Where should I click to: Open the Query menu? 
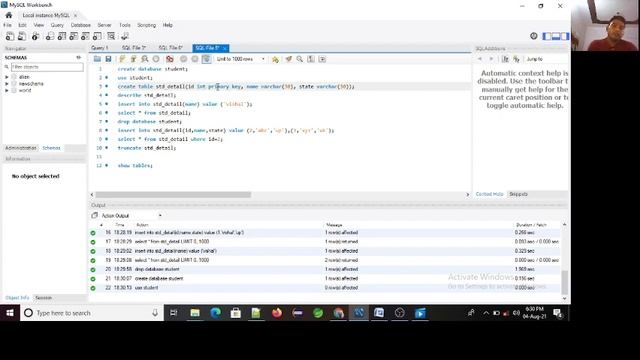click(x=57, y=25)
